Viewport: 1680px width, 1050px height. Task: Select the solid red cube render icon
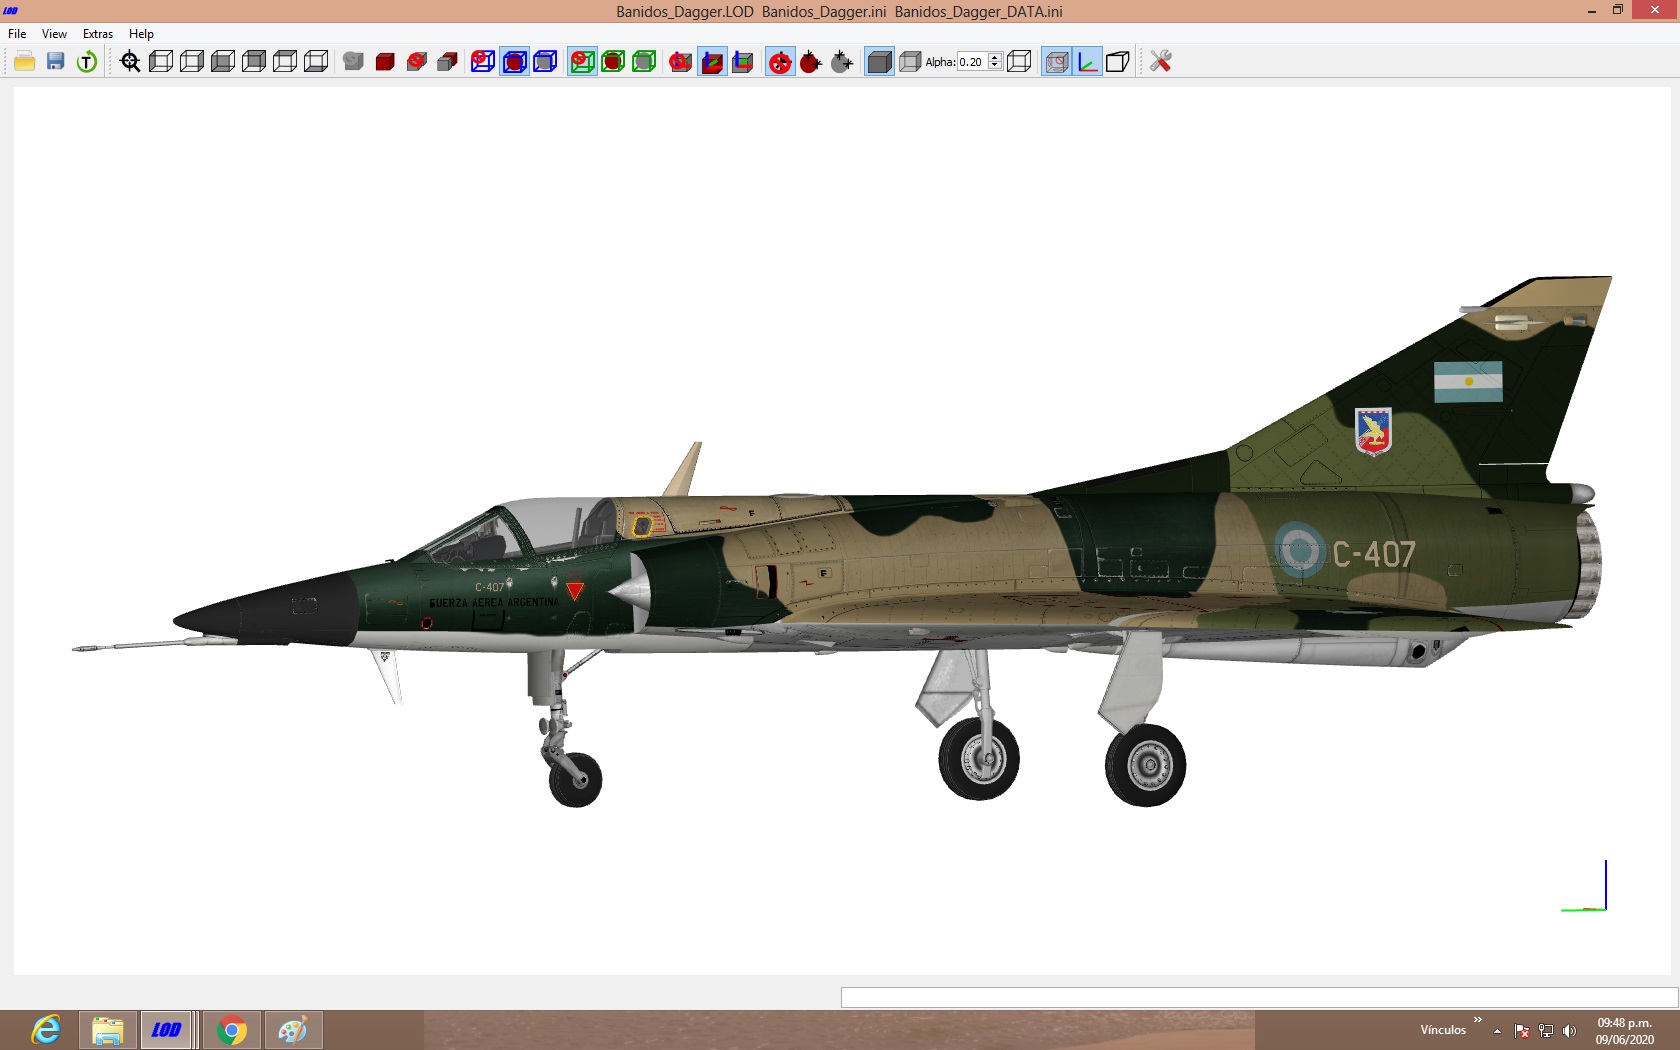pyautogui.click(x=385, y=62)
